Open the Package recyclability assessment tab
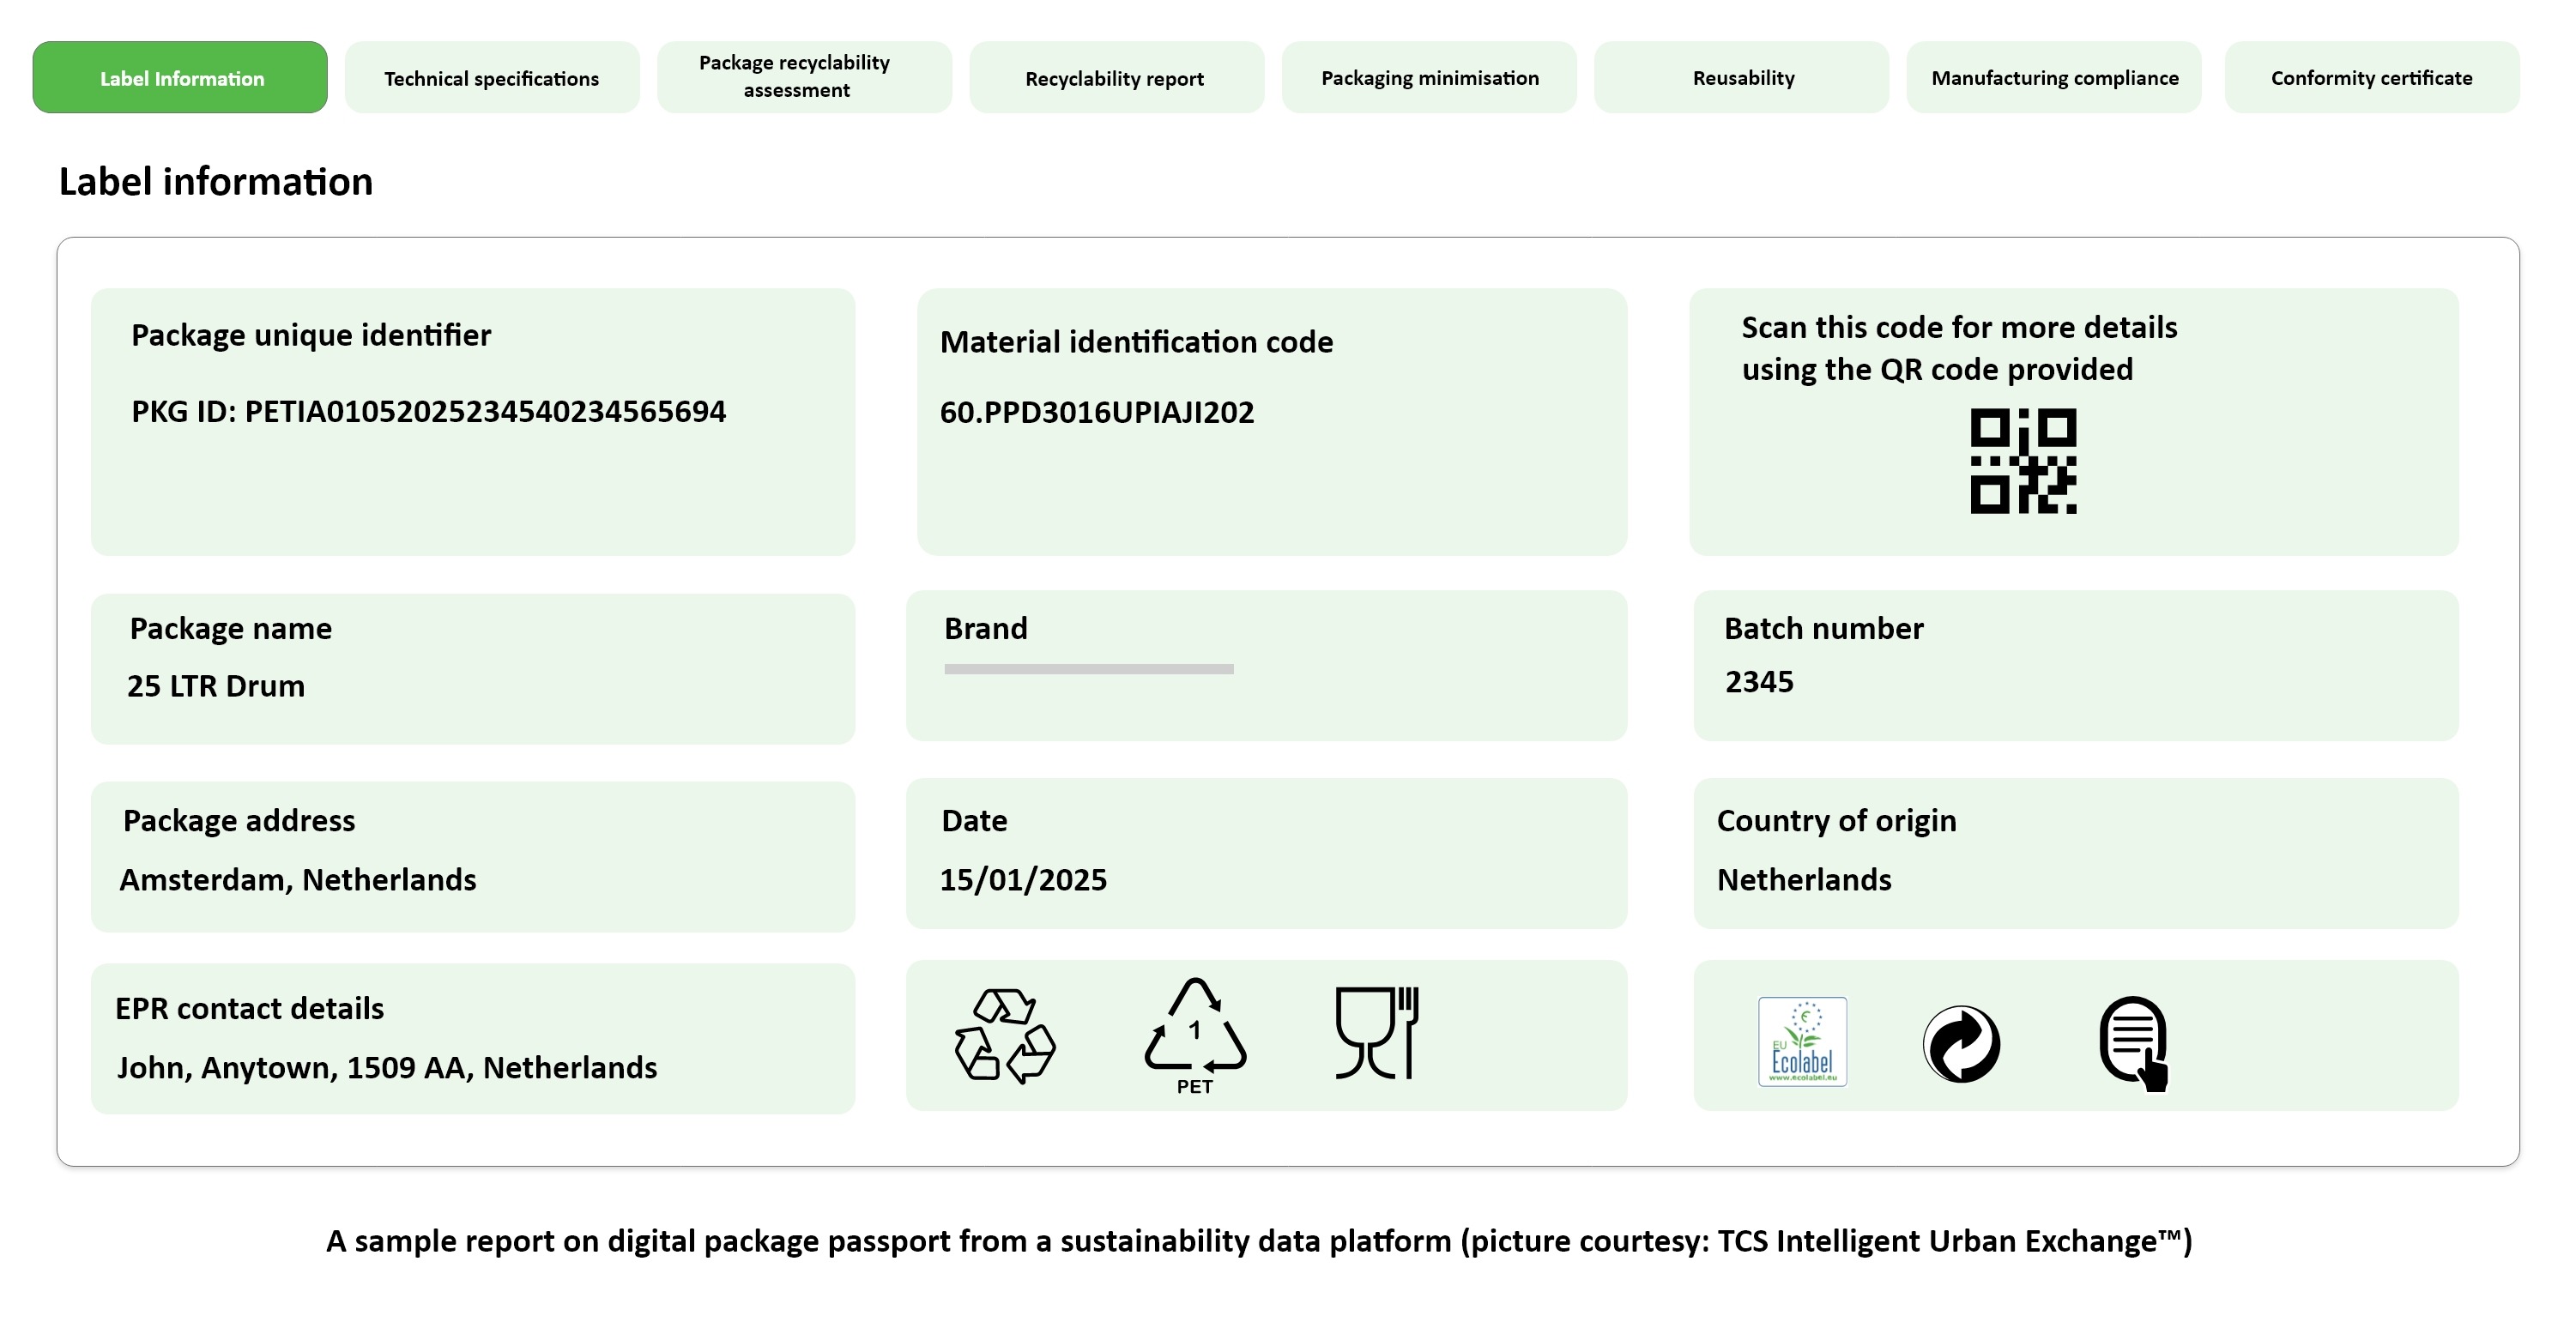The width and height of the screenshot is (2576, 1328). point(804,77)
